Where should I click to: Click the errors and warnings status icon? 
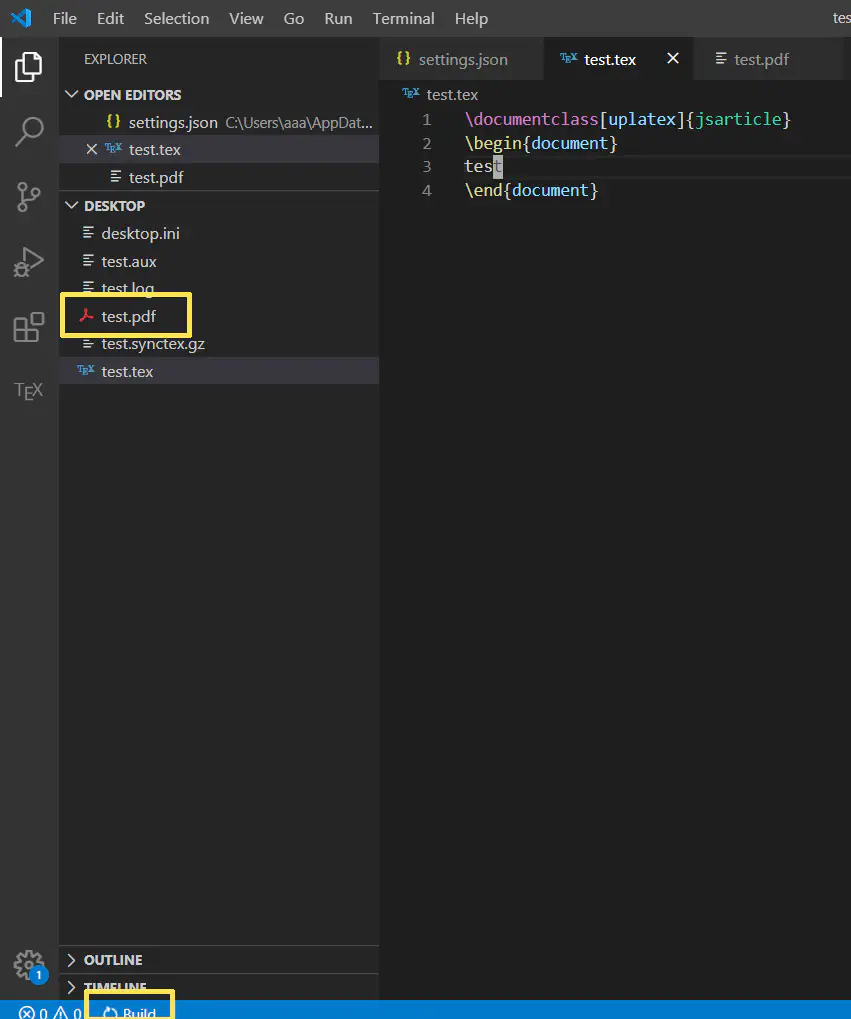pyautogui.click(x=45, y=1012)
